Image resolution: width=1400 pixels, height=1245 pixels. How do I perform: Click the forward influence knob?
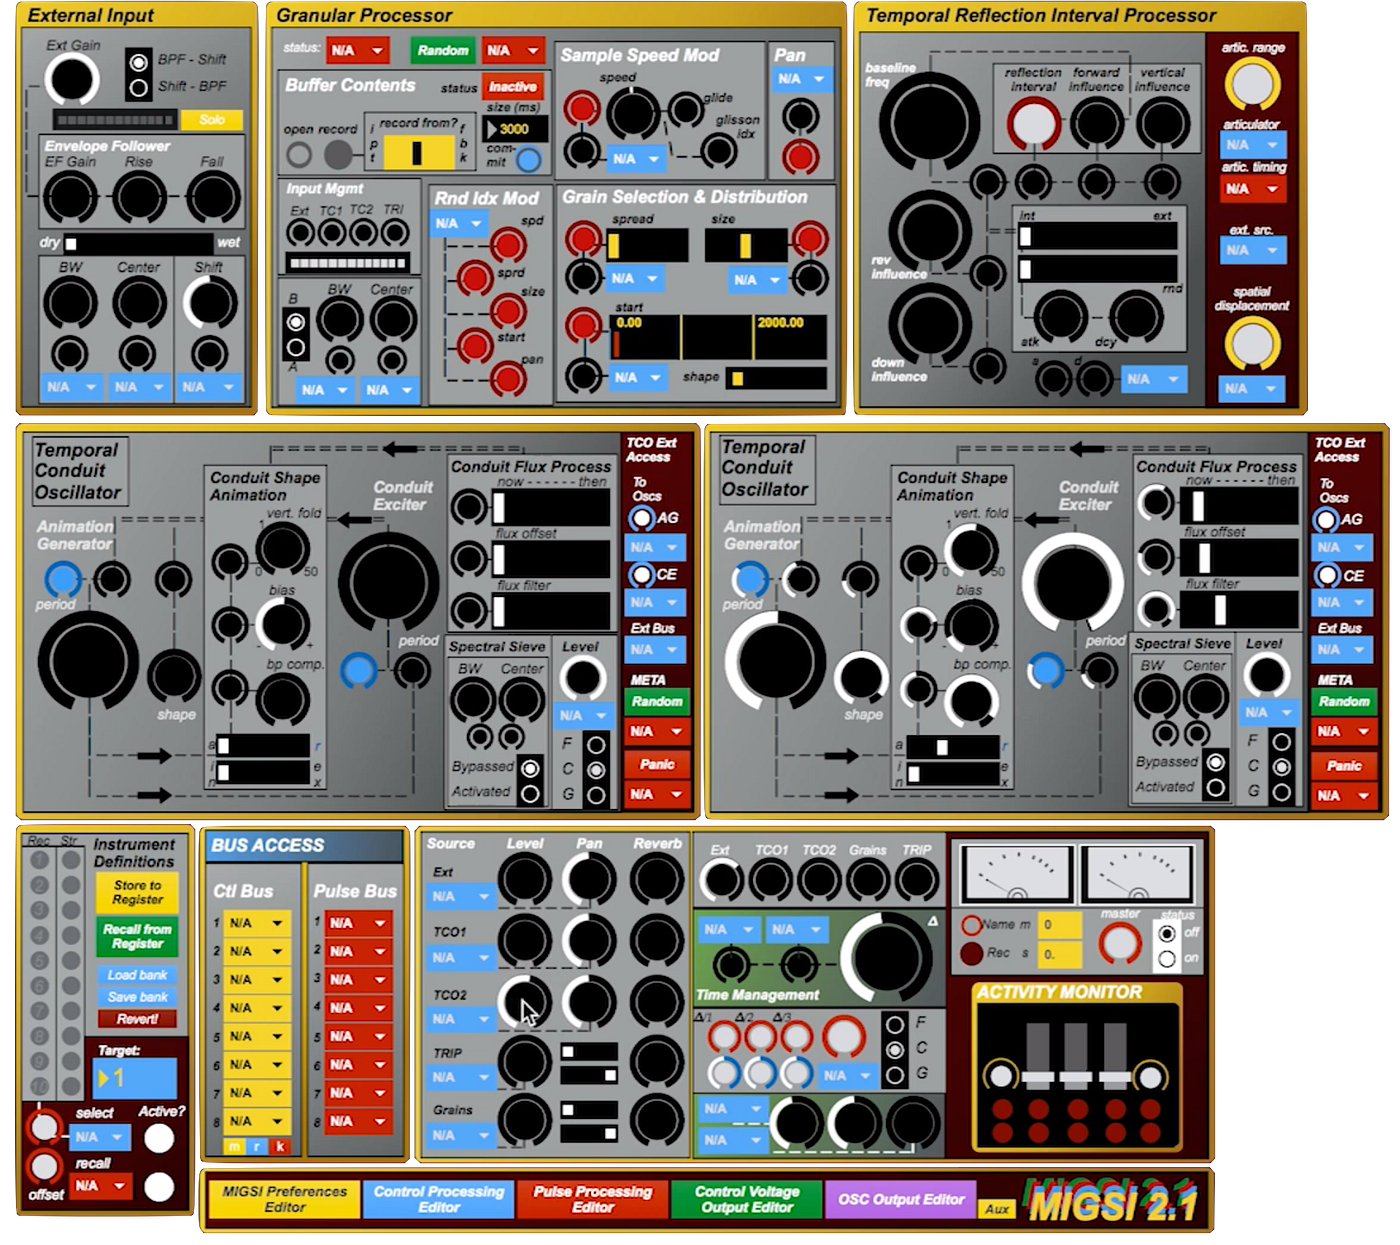pos(1097,125)
